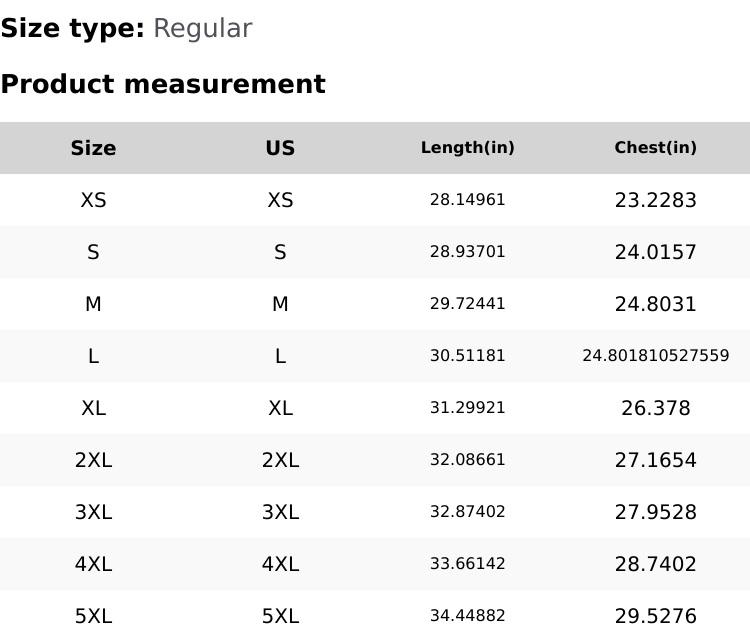
Task: Click chest value 23.2283
Action: [x=655, y=200]
